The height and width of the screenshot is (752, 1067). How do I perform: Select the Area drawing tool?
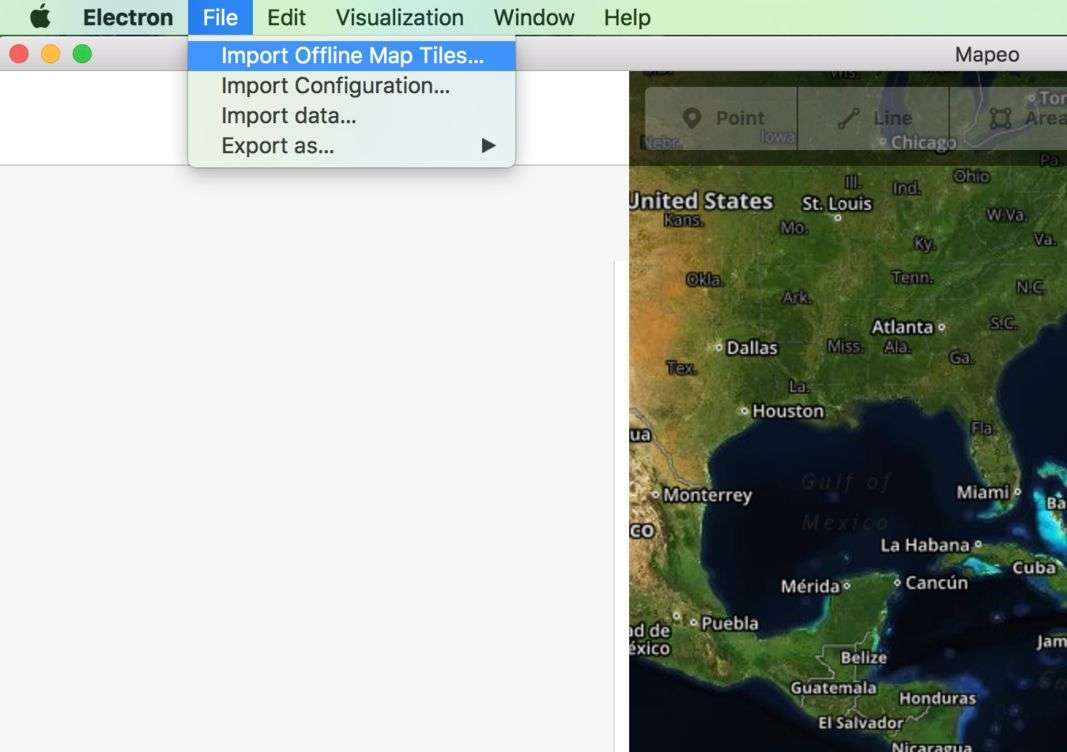[1025, 118]
